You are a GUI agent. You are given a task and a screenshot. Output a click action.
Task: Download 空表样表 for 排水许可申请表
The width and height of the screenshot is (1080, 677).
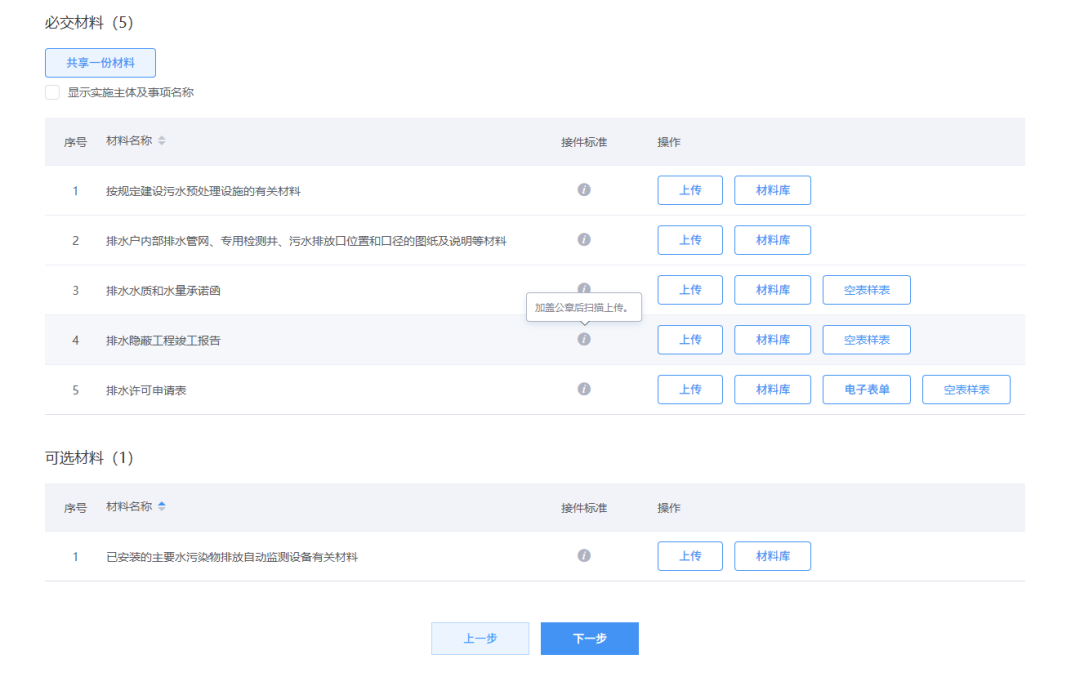(x=966, y=389)
